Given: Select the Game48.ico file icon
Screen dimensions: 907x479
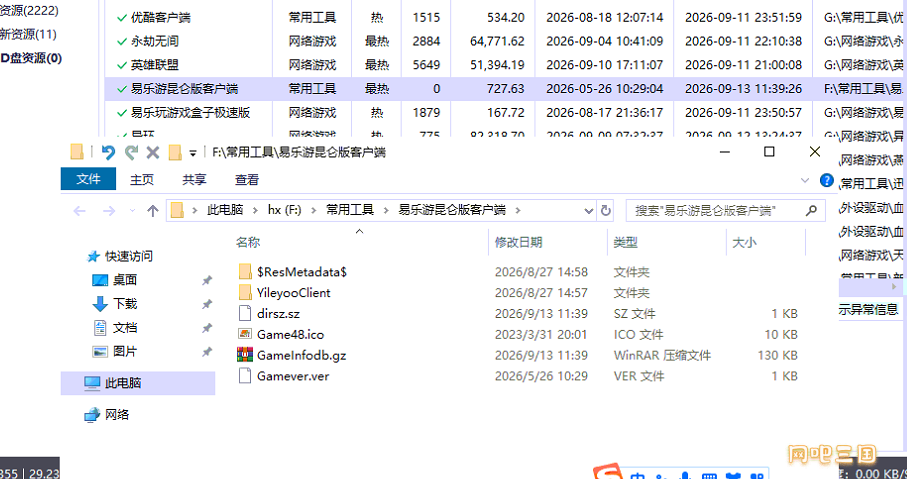Looking at the screenshot, I should pyautogui.click(x=245, y=334).
